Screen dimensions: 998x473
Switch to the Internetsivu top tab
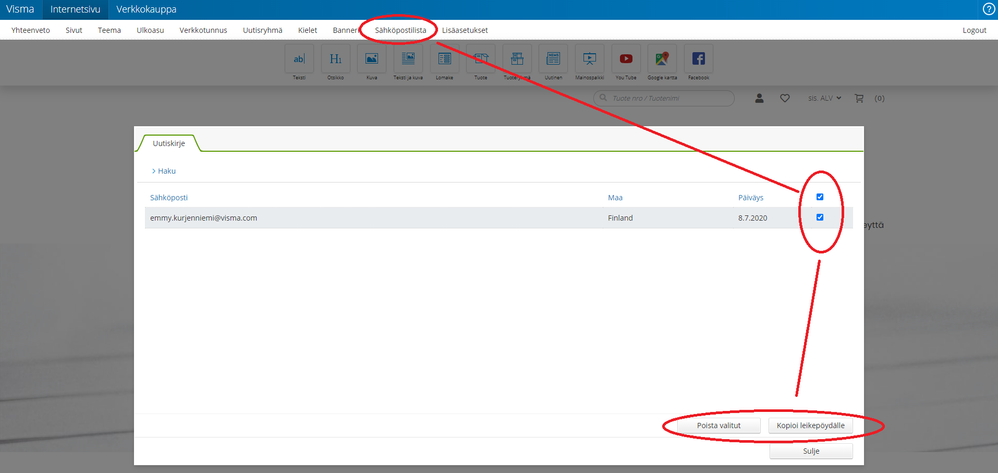(x=75, y=10)
